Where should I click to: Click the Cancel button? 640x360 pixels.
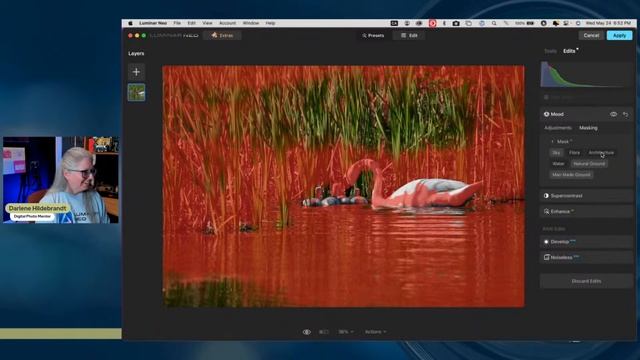(591, 36)
